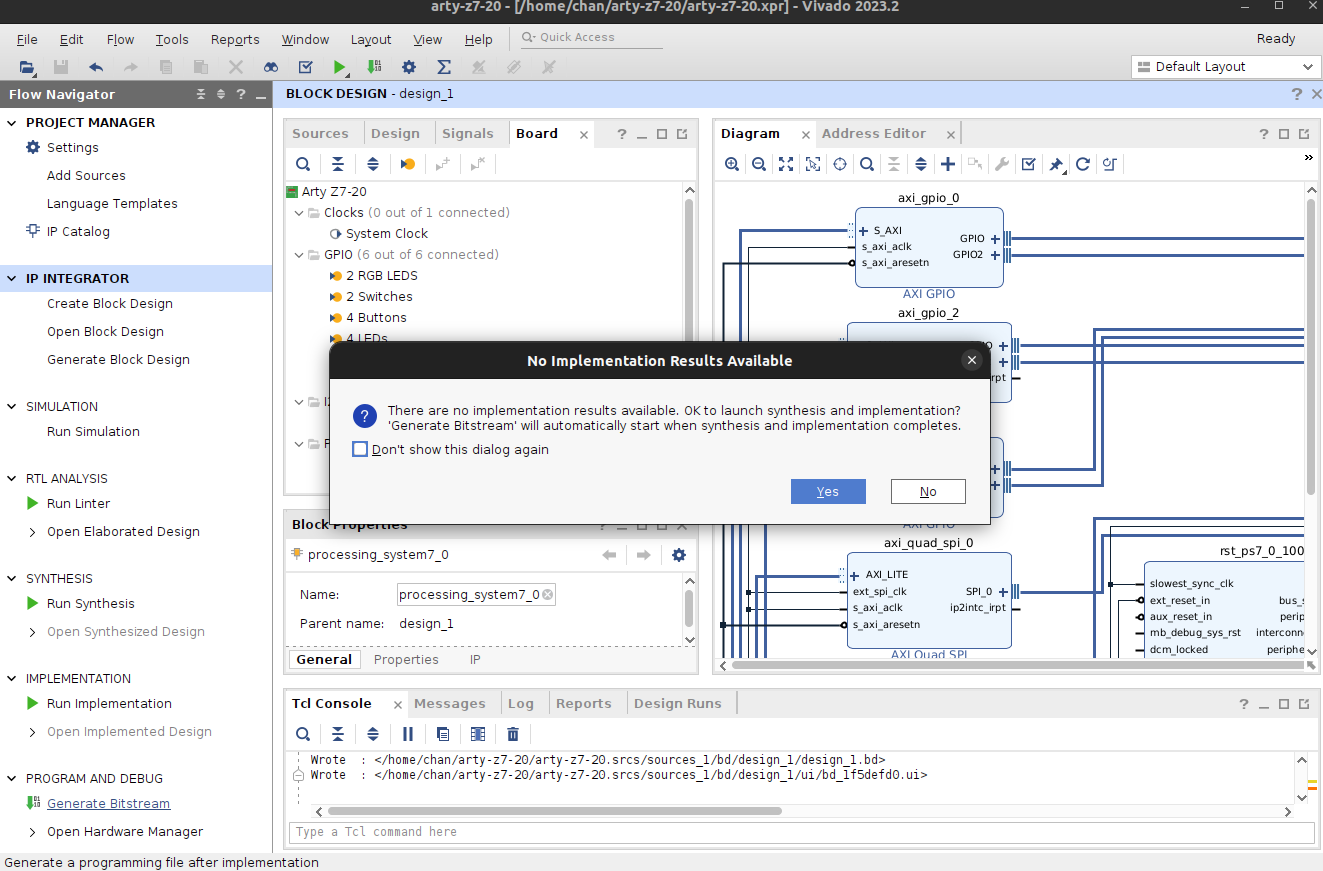Viewport: 1323px width, 871px height.
Task: Collapse the SIMULATION section
Action: [x=13, y=407]
